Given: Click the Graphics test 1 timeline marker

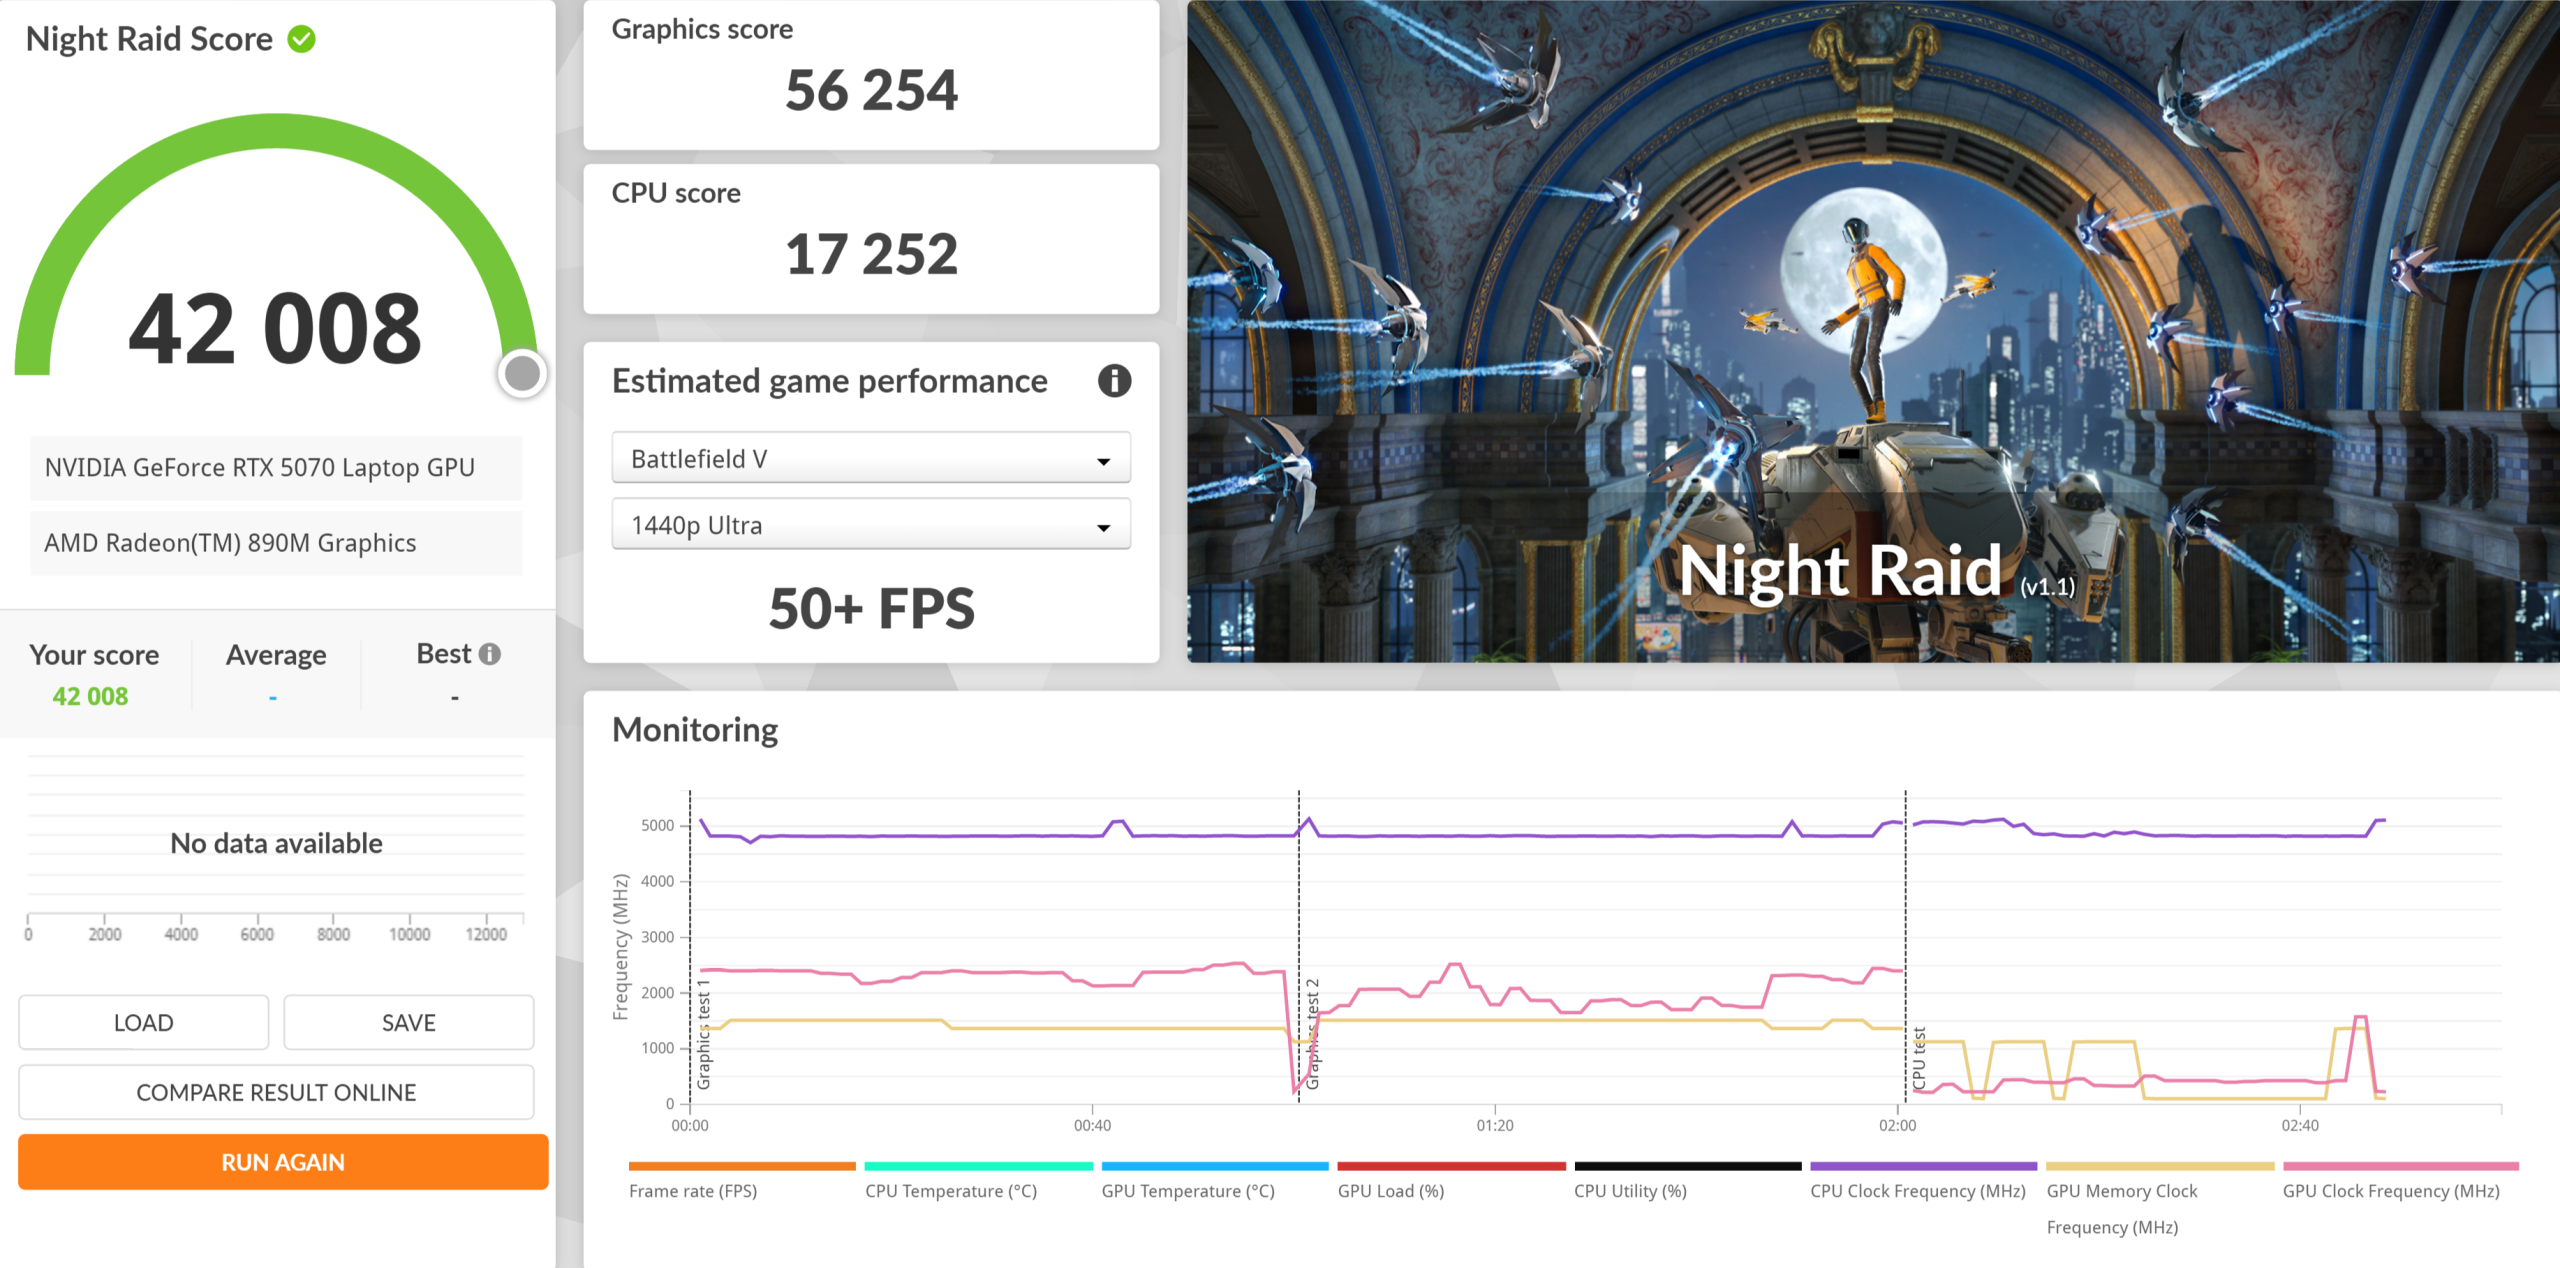Looking at the screenshot, I should point(704,1034).
